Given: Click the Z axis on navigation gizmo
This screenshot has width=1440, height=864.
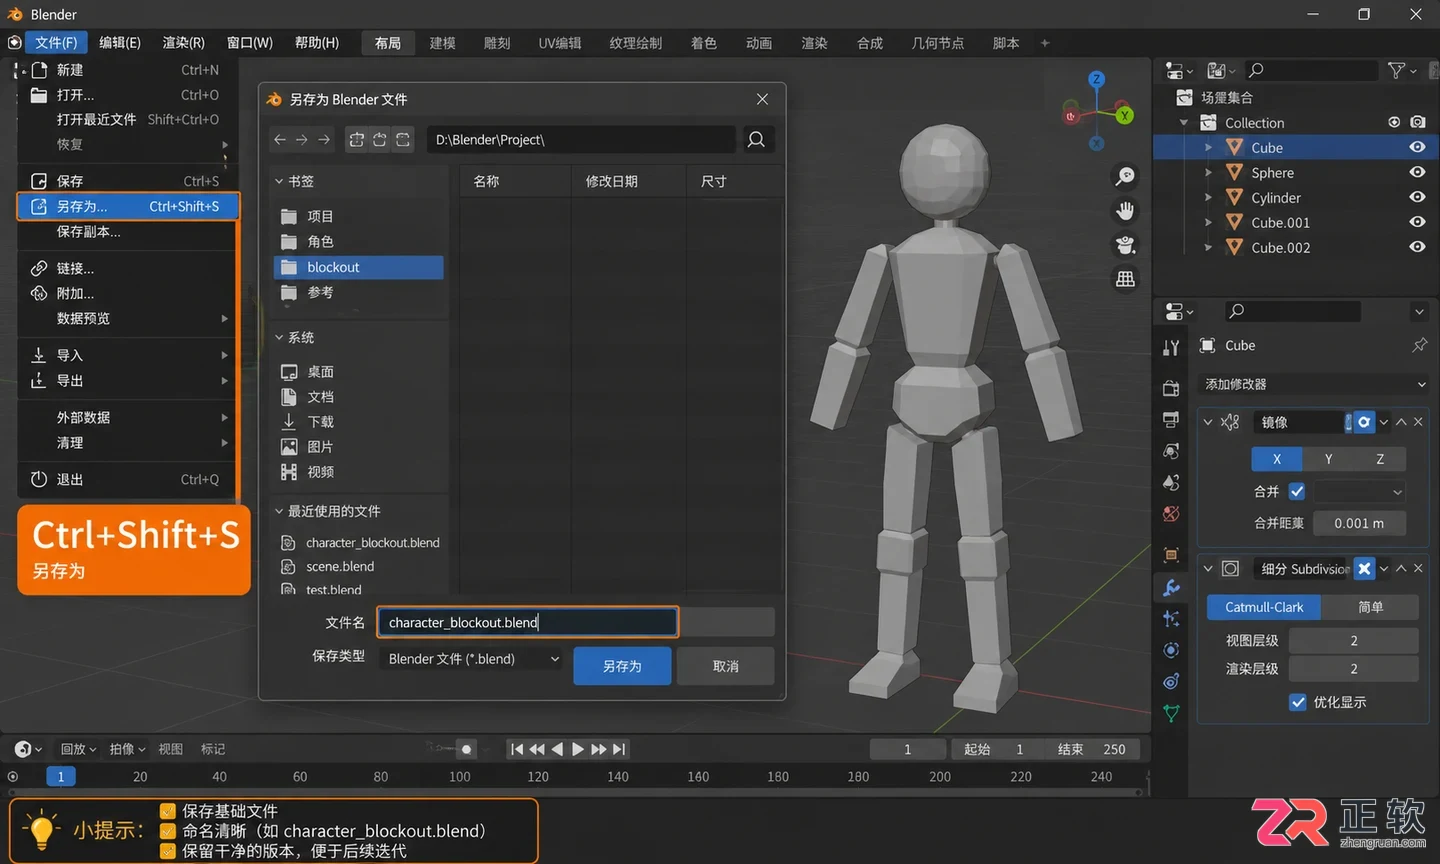Looking at the screenshot, I should pos(1097,79).
